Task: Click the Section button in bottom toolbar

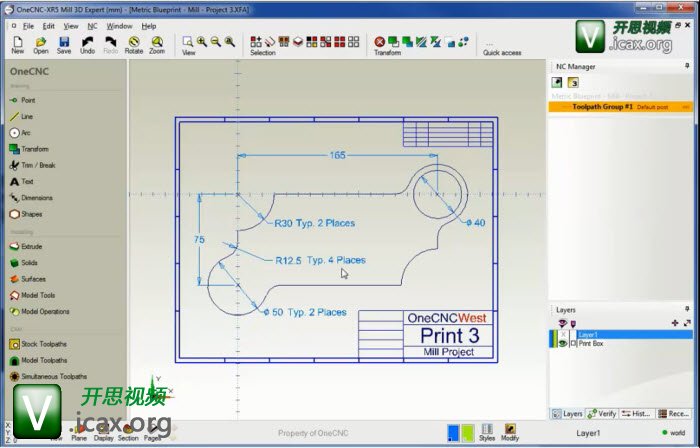Action: click(128, 433)
